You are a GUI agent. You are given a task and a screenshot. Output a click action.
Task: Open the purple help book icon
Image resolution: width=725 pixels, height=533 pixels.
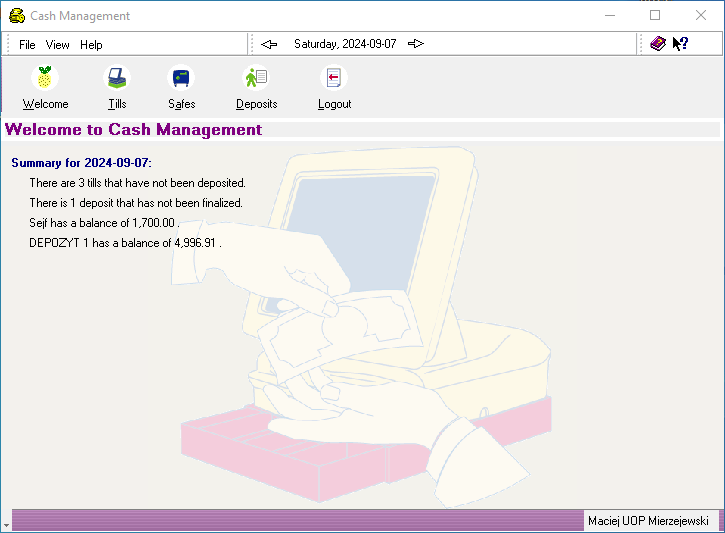pos(657,44)
